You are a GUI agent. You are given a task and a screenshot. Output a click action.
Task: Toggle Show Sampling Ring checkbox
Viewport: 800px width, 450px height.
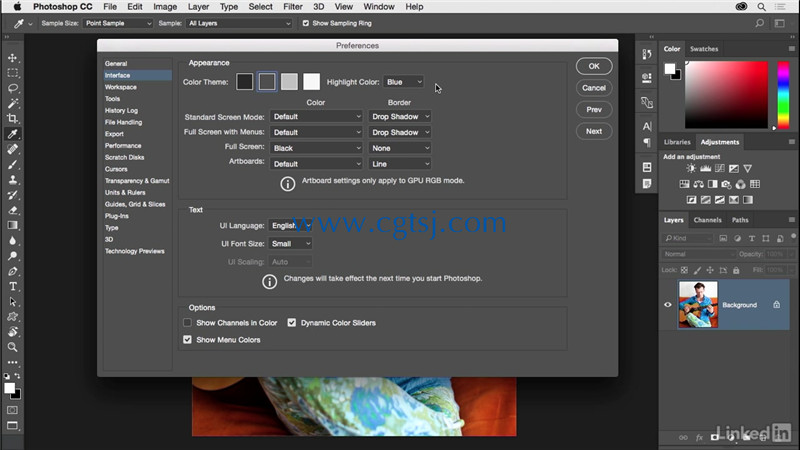(306, 23)
